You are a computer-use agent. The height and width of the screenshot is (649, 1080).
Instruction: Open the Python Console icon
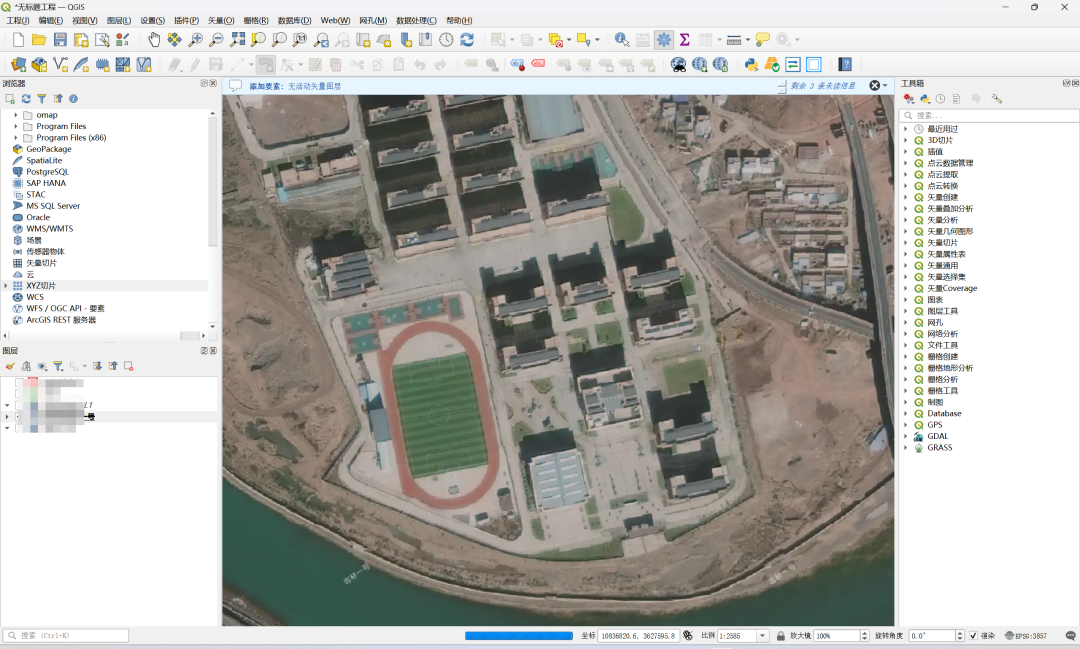click(x=751, y=65)
